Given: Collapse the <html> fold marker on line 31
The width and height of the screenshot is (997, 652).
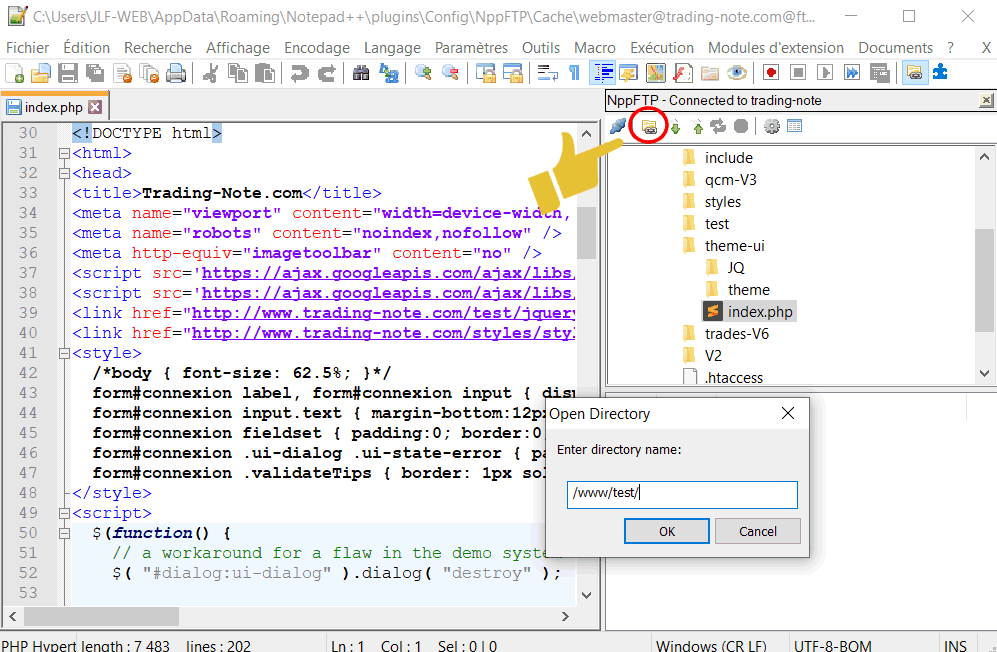Looking at the screenshot, I should point(64,153).
